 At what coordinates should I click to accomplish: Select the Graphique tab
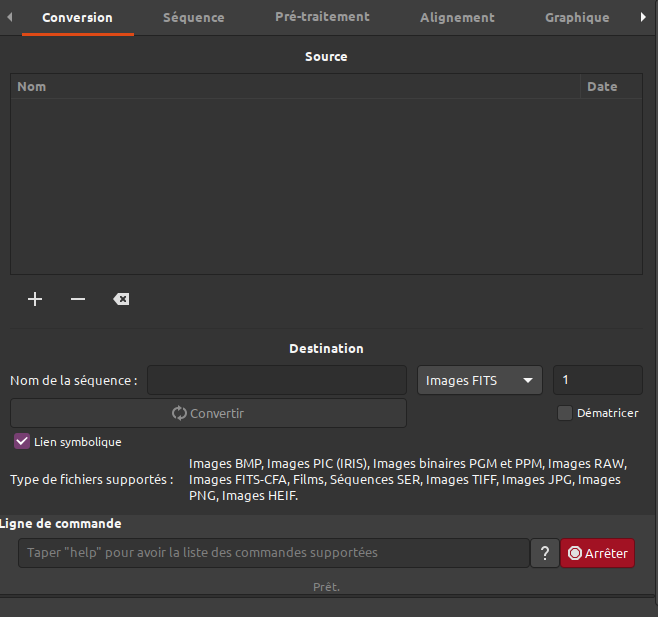coord(577,18)
